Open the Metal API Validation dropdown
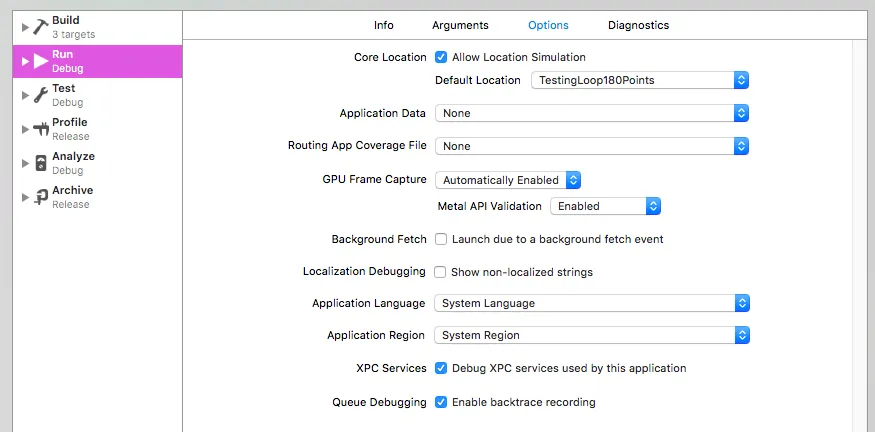The image size is (875, 432). 605,206
